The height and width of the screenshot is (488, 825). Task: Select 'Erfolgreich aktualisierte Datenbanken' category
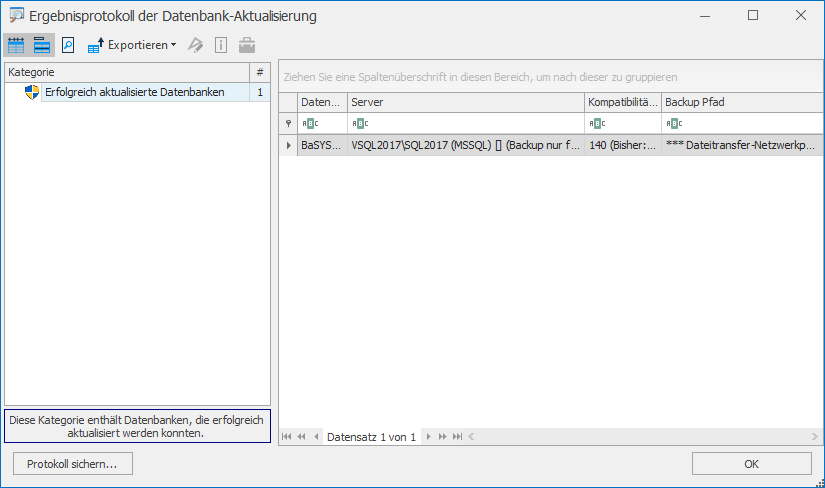[x=134, y=92]
